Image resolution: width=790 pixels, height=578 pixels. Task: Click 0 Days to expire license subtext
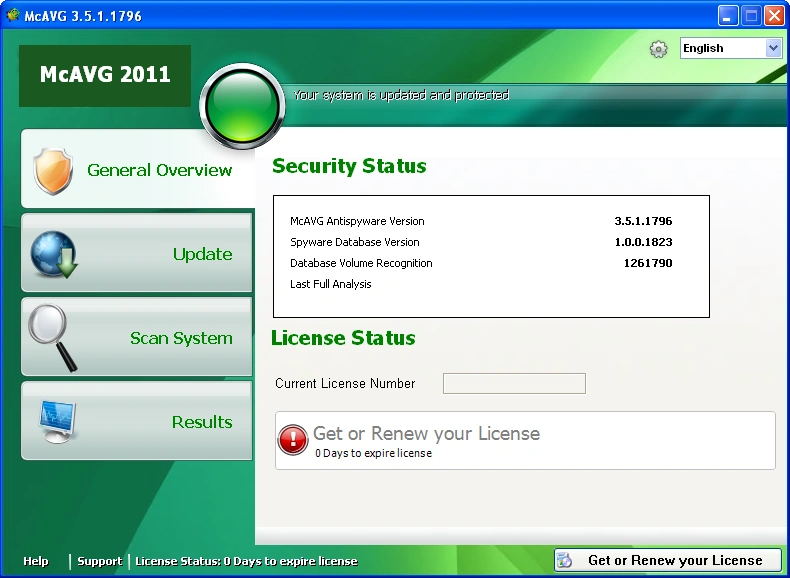point(373,453)
